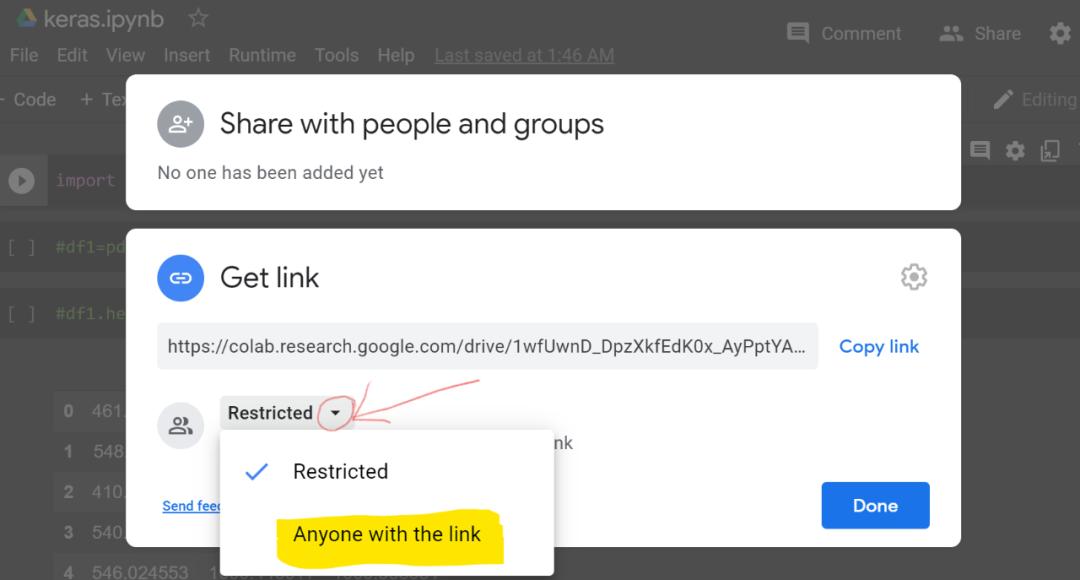Click the keras.ipynb notebook title

(x=103, y=19)
